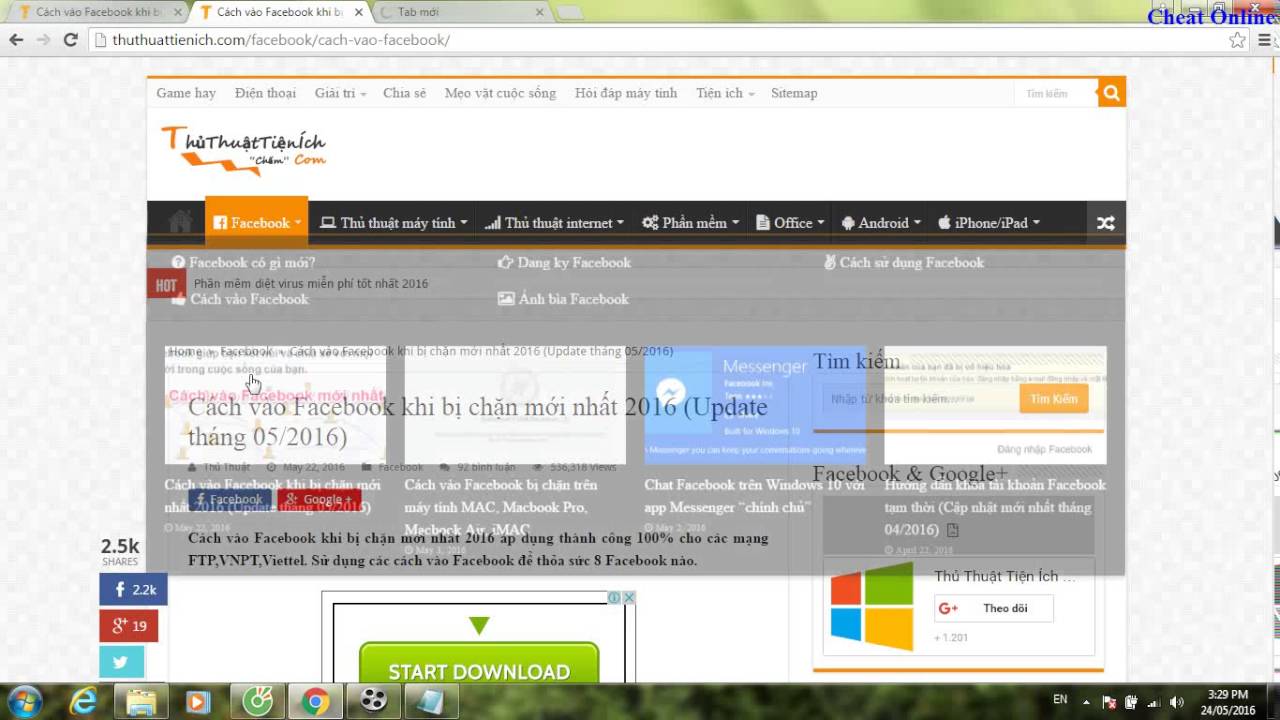Click the shuffle random-article icon
1280x720 pixels.
coord(1105,223)
